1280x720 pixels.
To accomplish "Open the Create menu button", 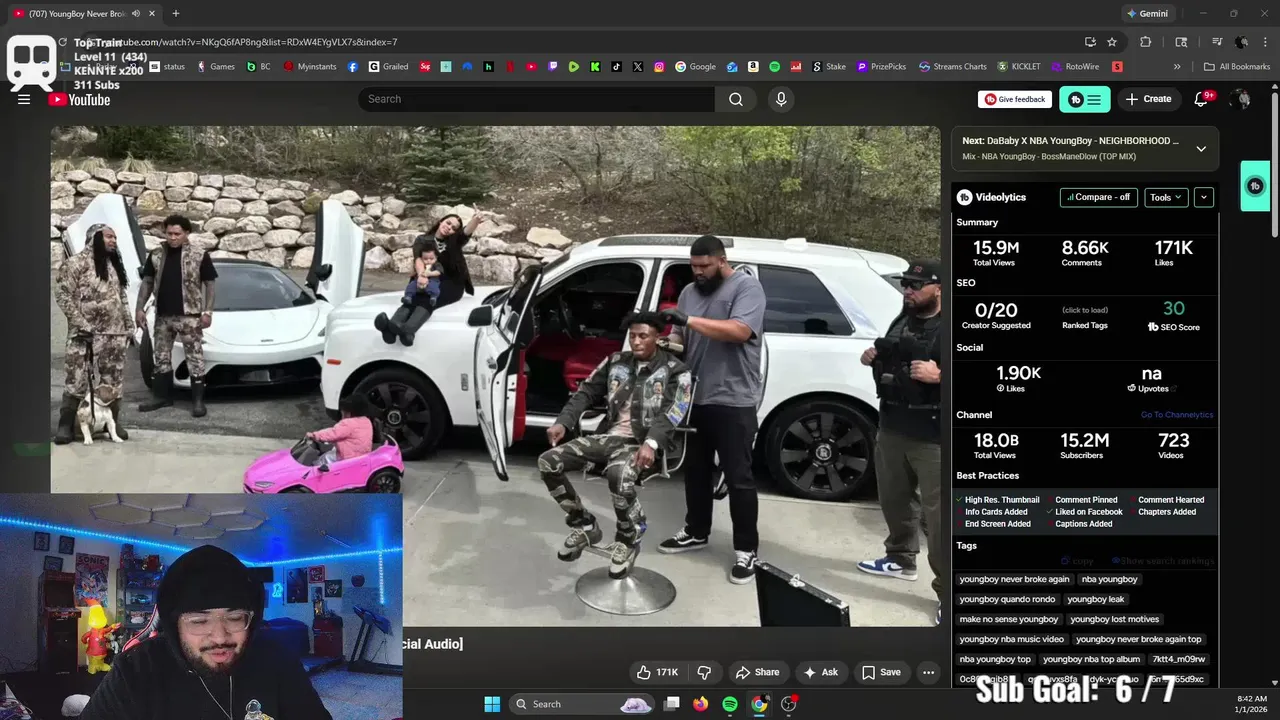I will coord(1148,99).
